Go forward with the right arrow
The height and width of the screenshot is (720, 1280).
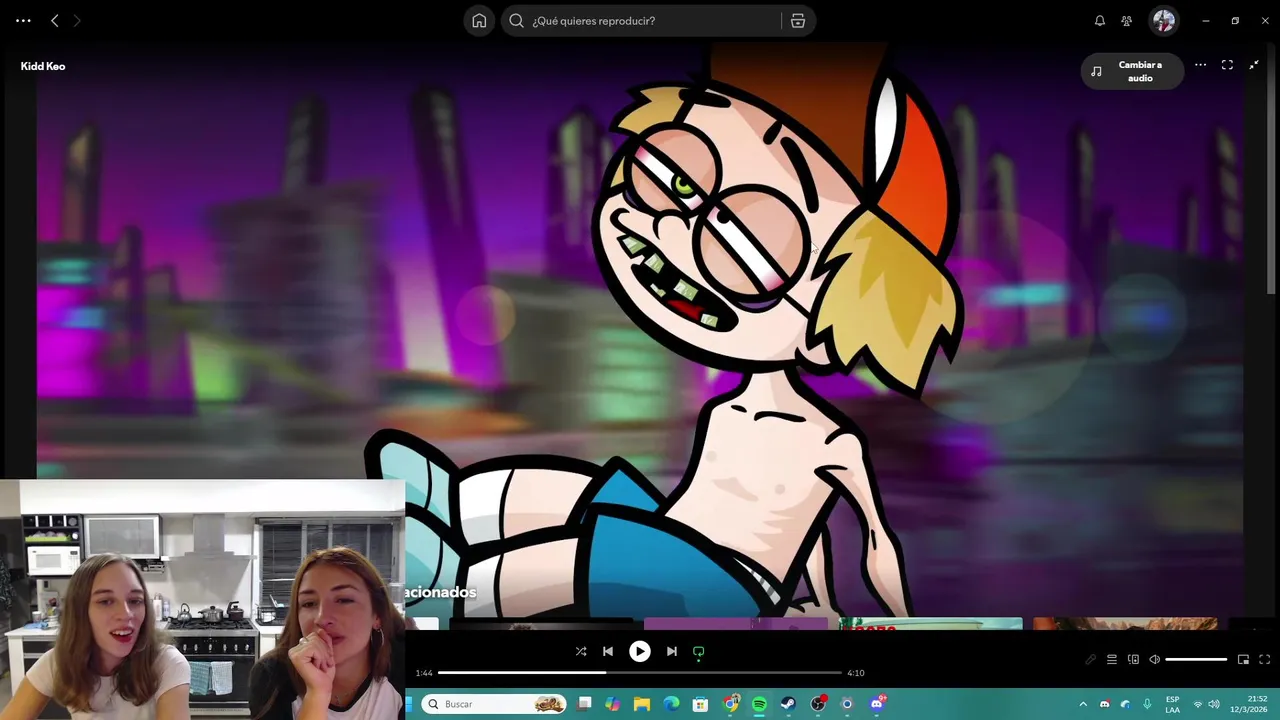click(77, 20)
